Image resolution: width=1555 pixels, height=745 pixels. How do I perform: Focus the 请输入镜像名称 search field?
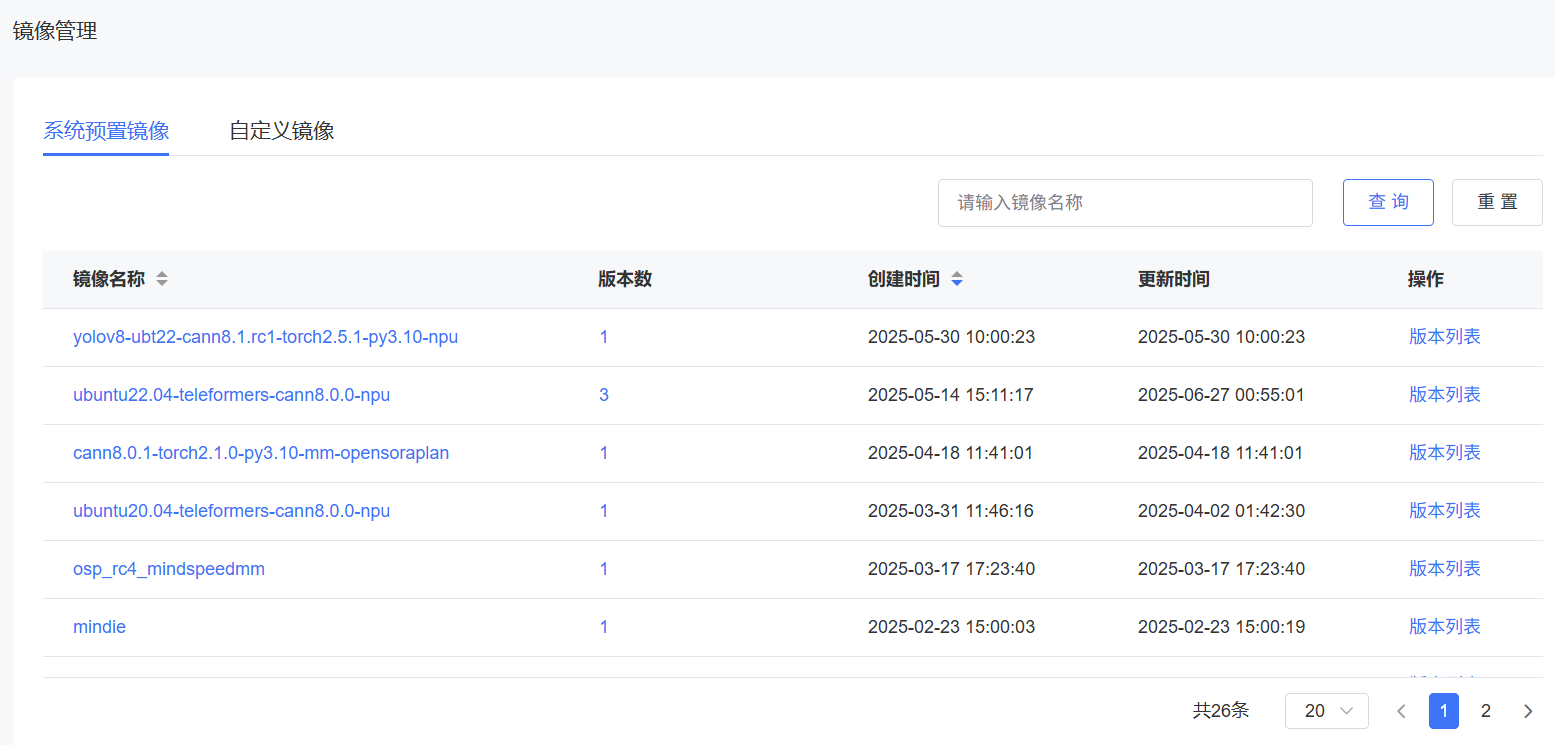[1124, 203]
